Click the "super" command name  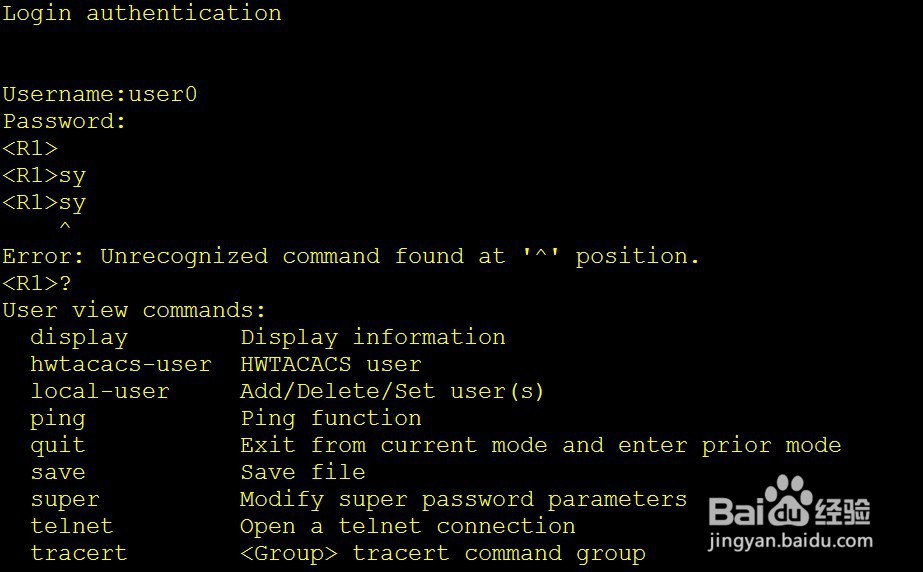tap(65, 499)
